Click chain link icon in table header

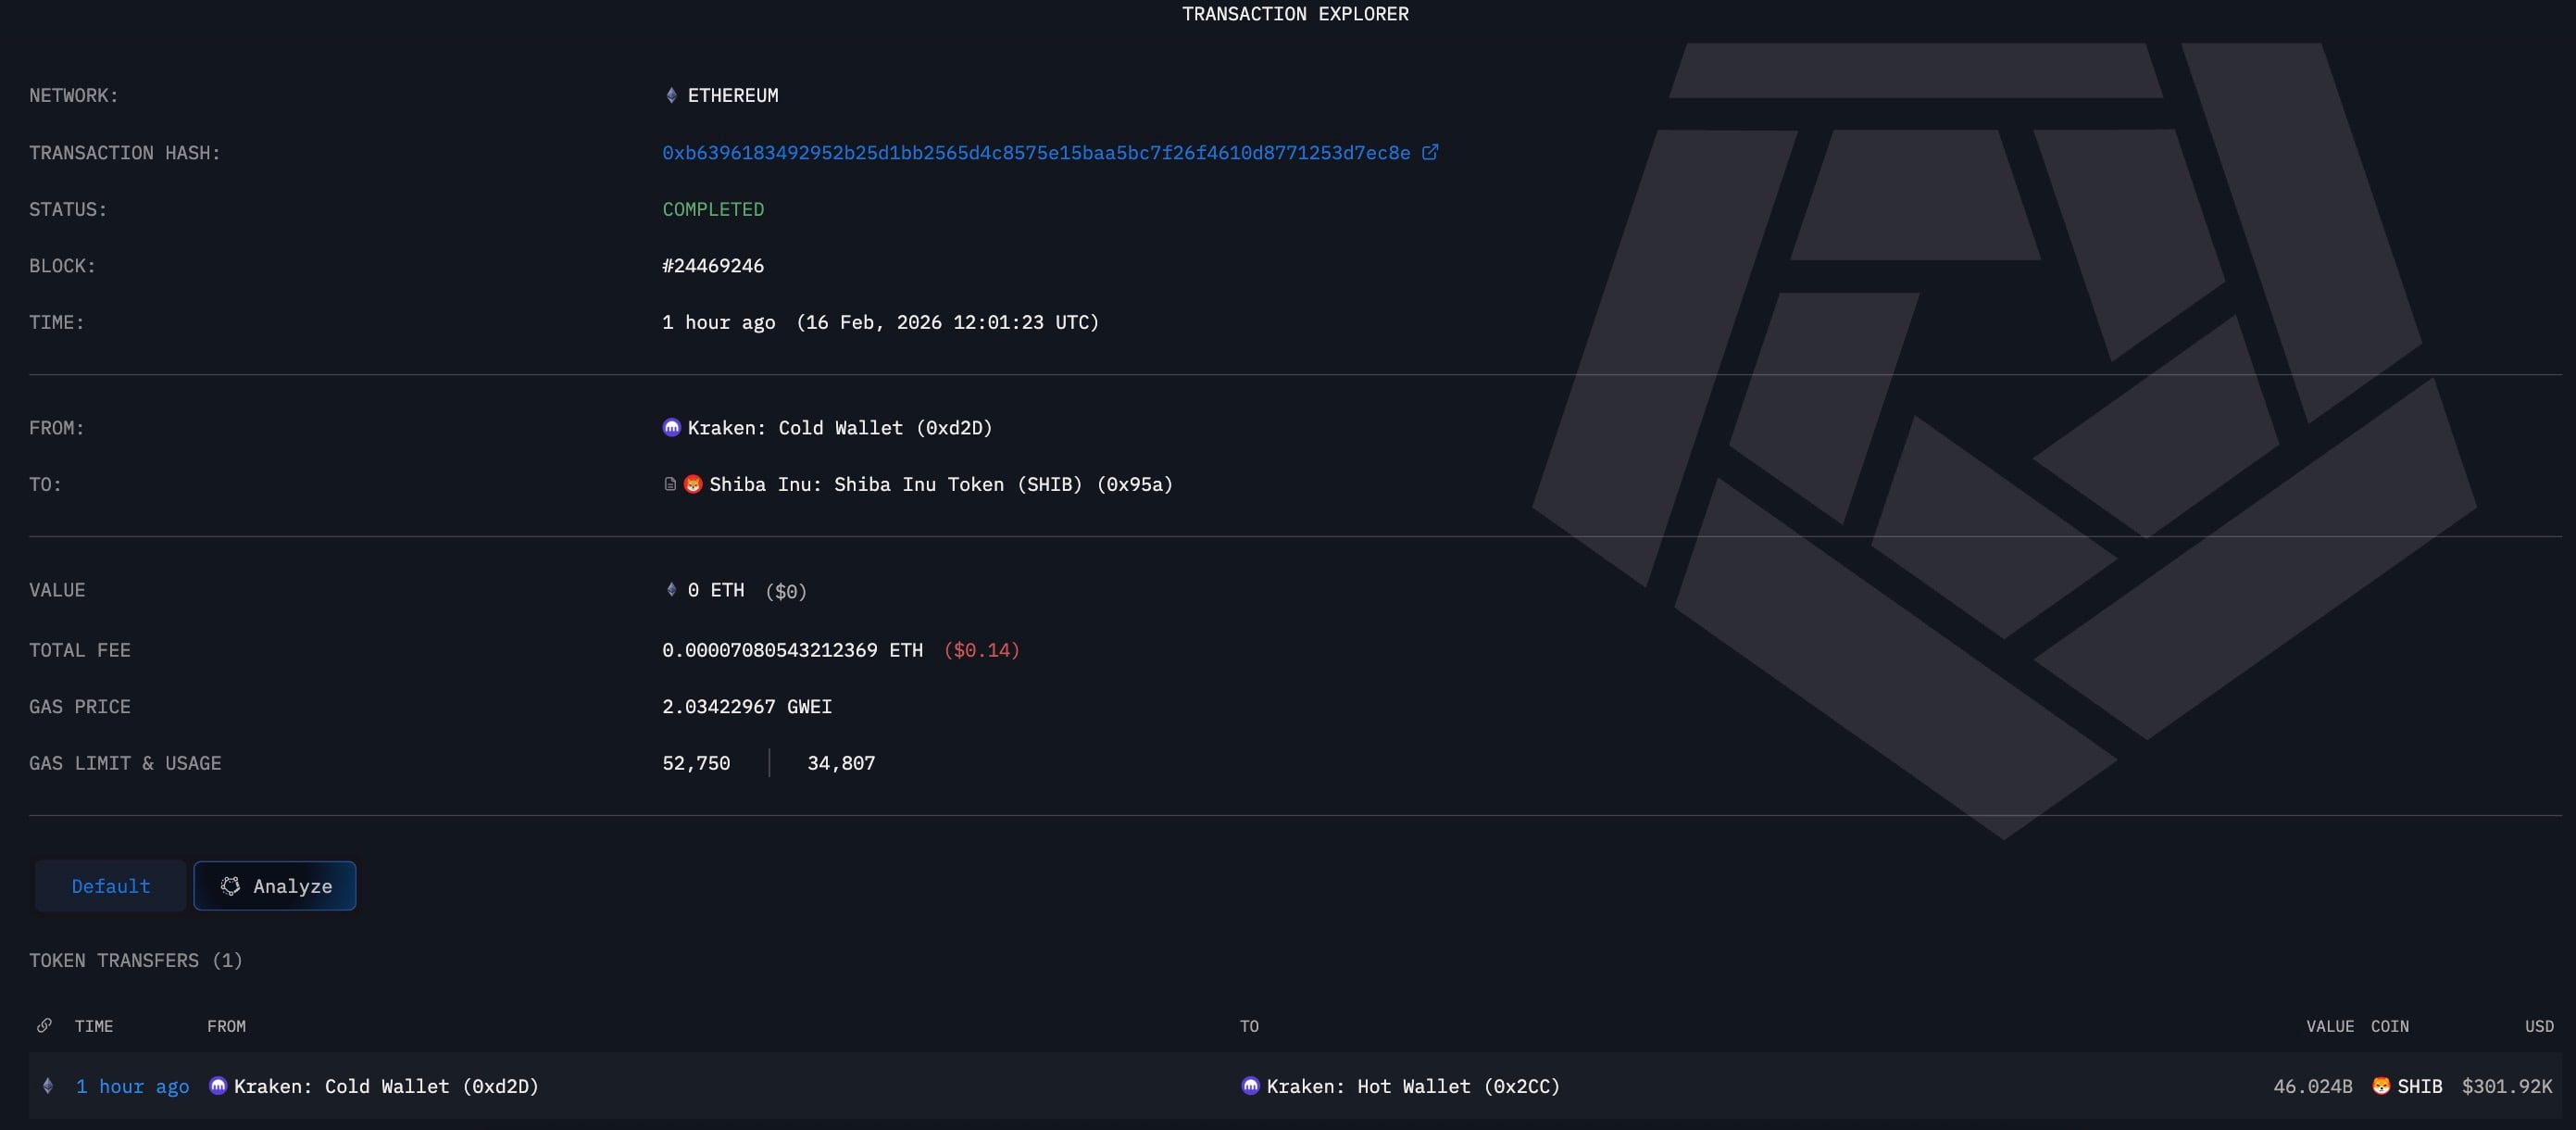[44, 1026]
